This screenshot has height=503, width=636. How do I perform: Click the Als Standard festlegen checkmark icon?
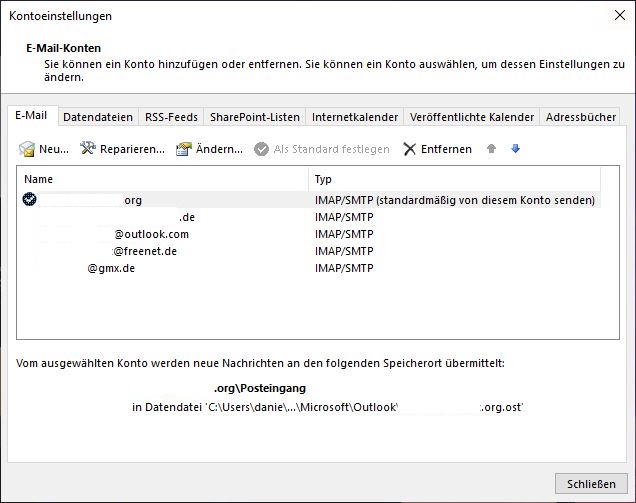click(x=261, y=149)
